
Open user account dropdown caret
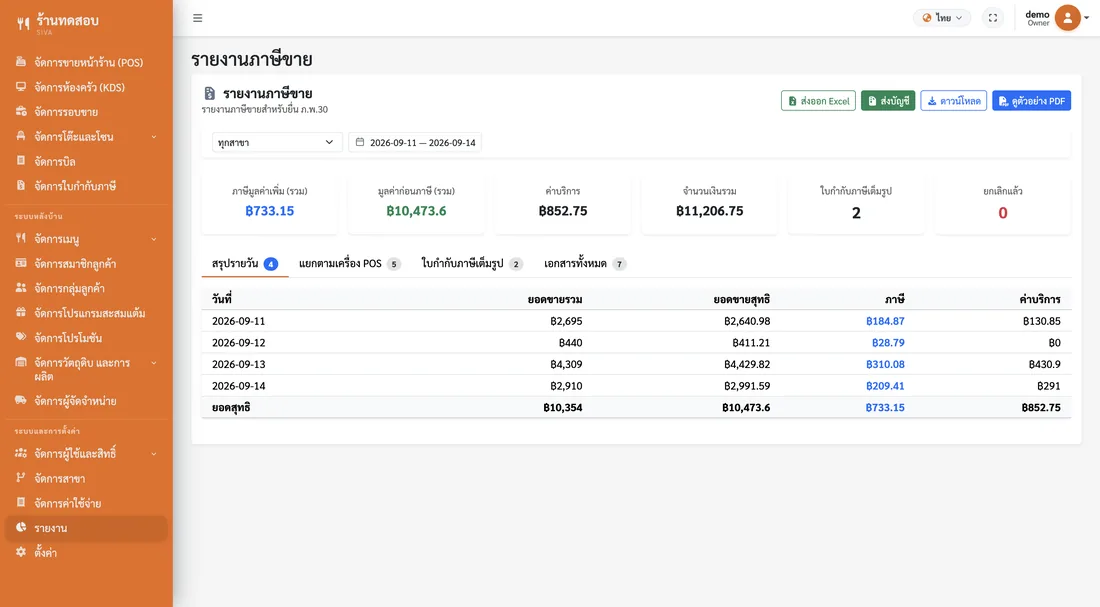click(1087, 18)
